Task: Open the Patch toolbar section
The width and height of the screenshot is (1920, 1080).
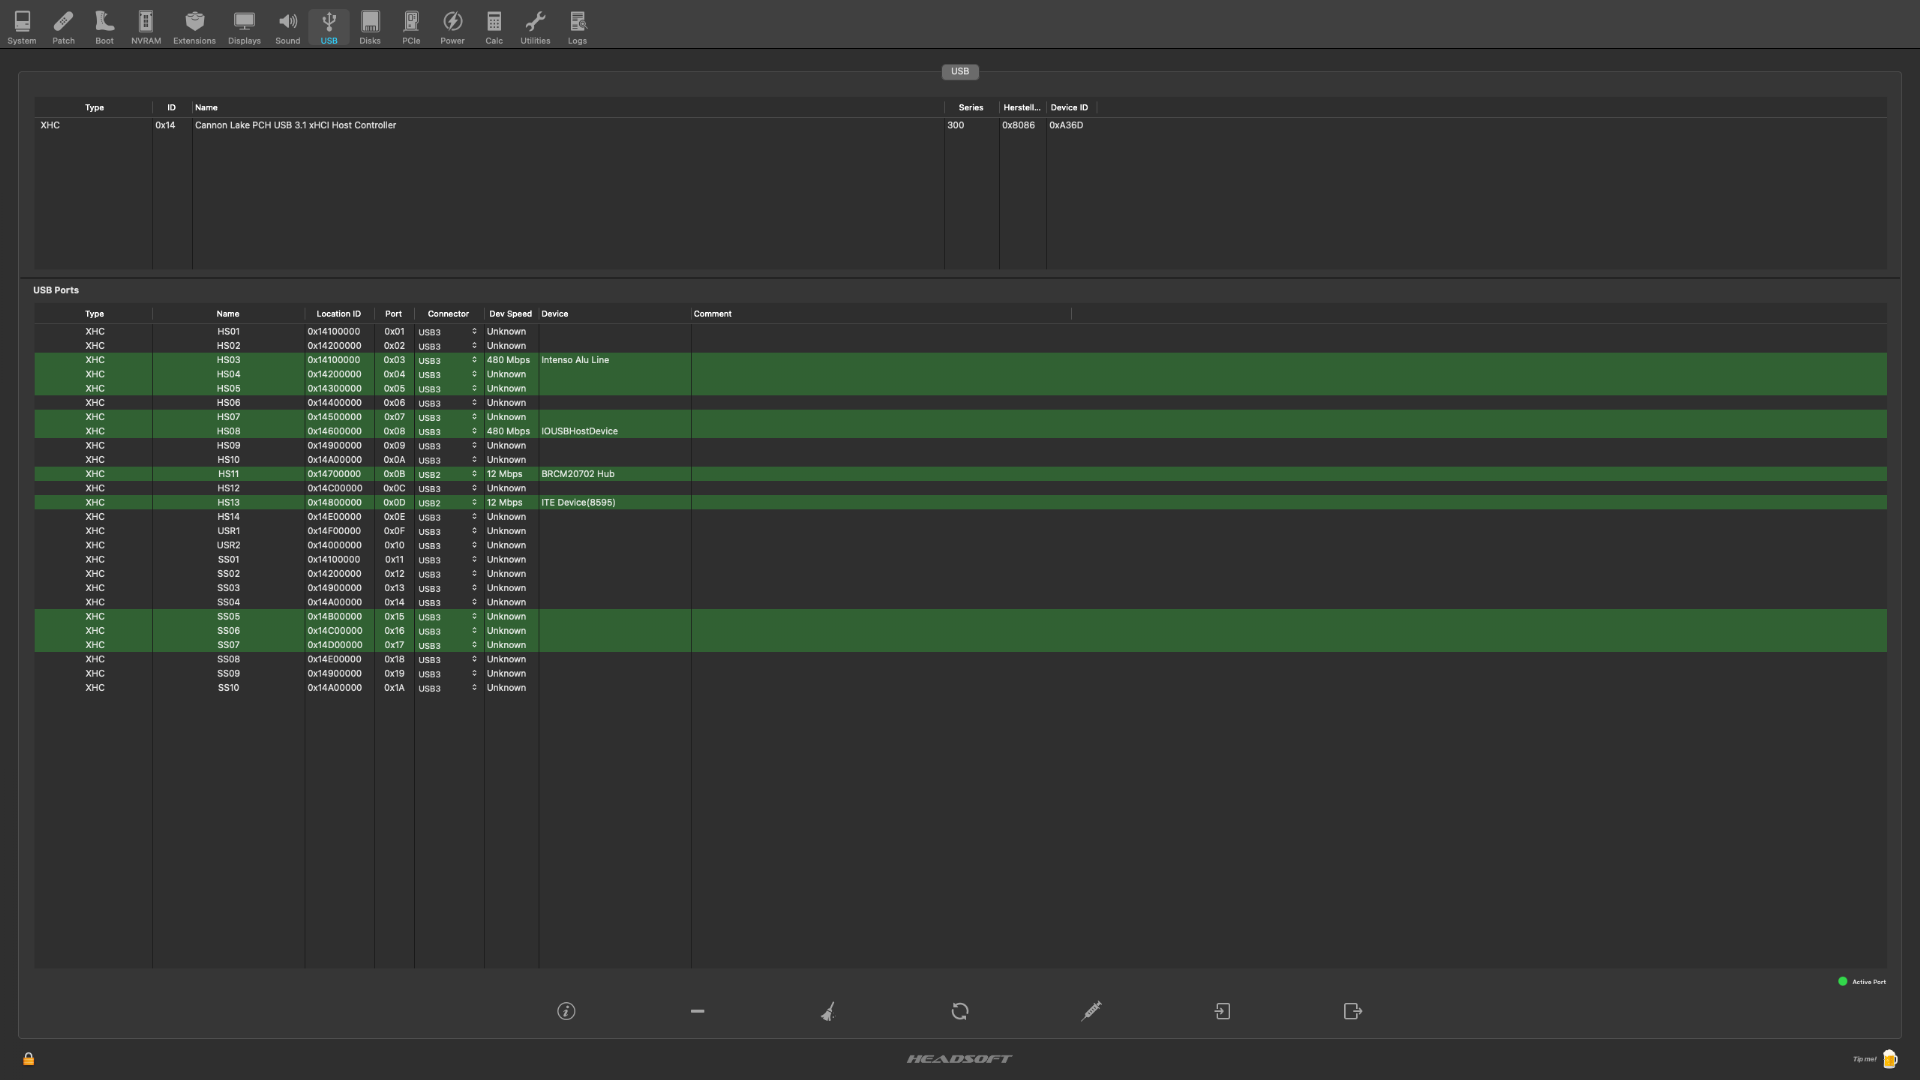Action: (63, 27)
